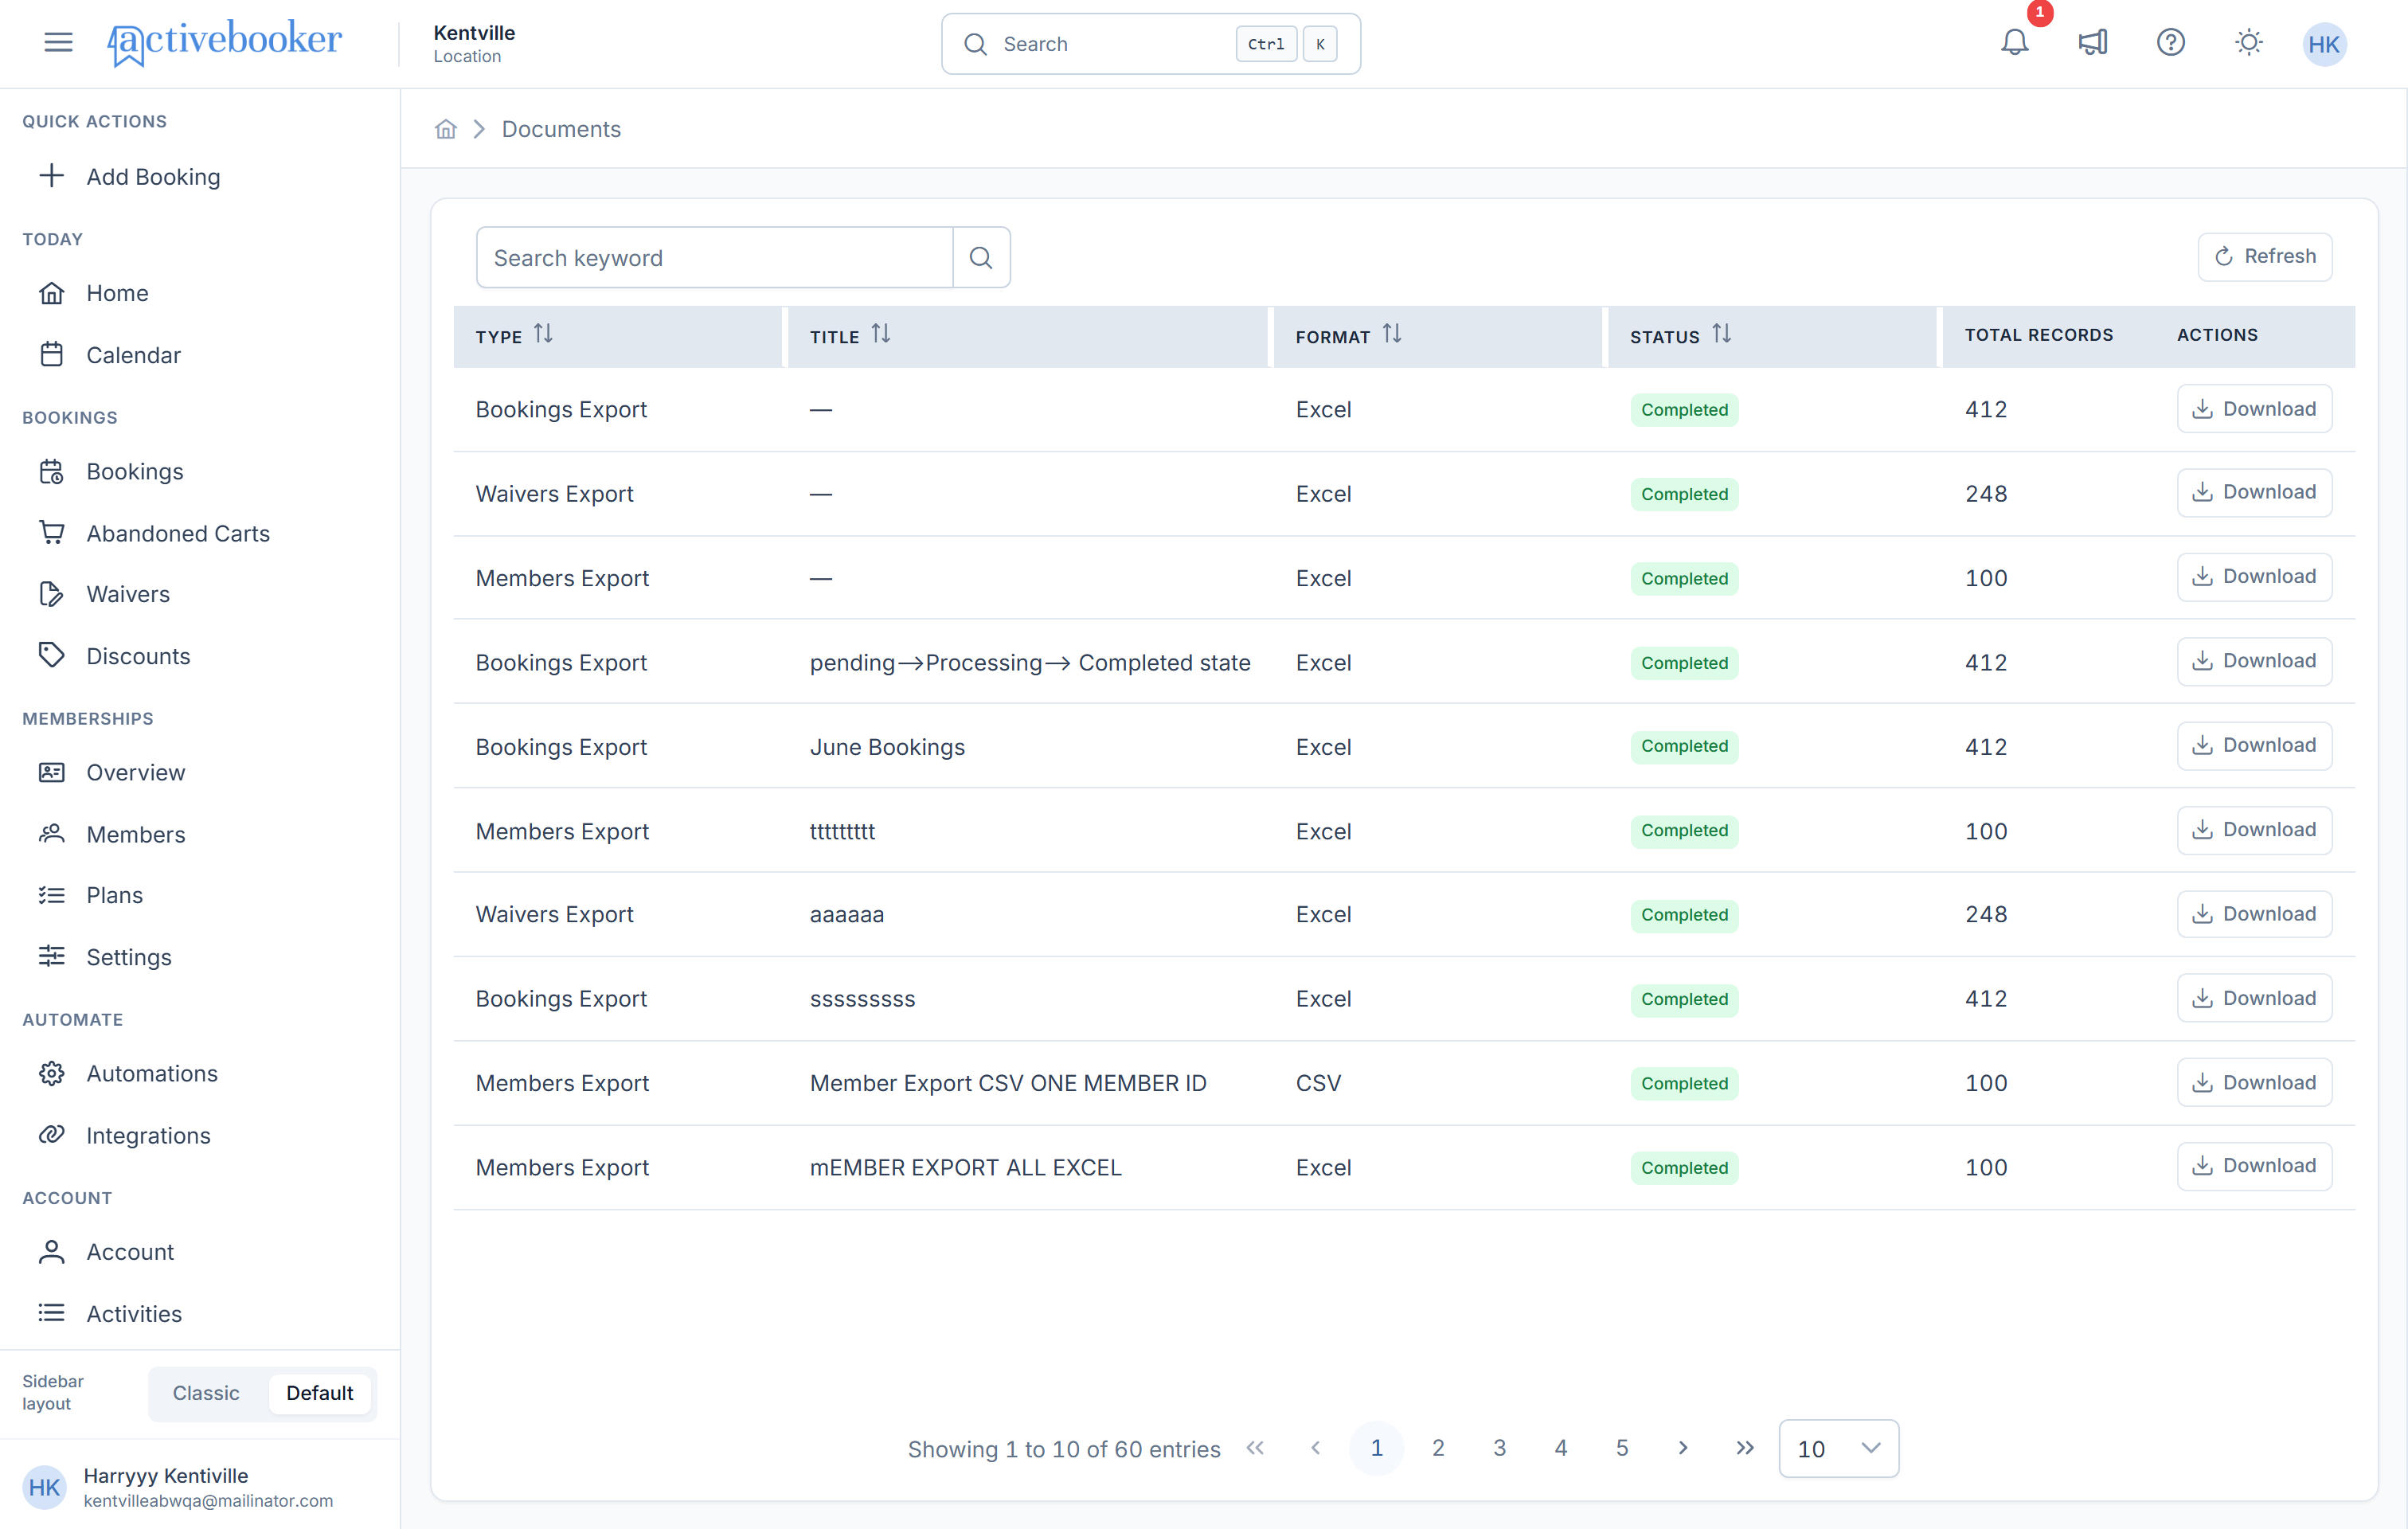This screenshot has width=2408, height=1529.
Task: Open Harryyy Kentiville user profile at sidebar bottom
Action: (x=200, y=1487)
